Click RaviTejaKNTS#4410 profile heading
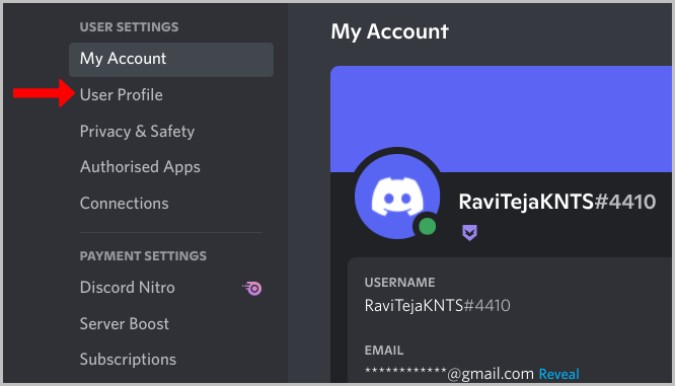The image size is (675, 386). (557, 202)
